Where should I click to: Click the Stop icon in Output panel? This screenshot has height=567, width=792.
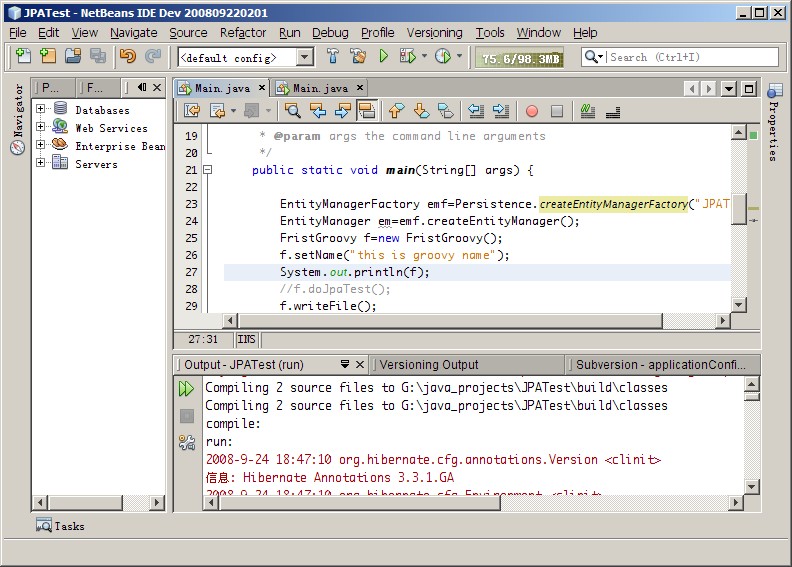click(x=187, y=416)
